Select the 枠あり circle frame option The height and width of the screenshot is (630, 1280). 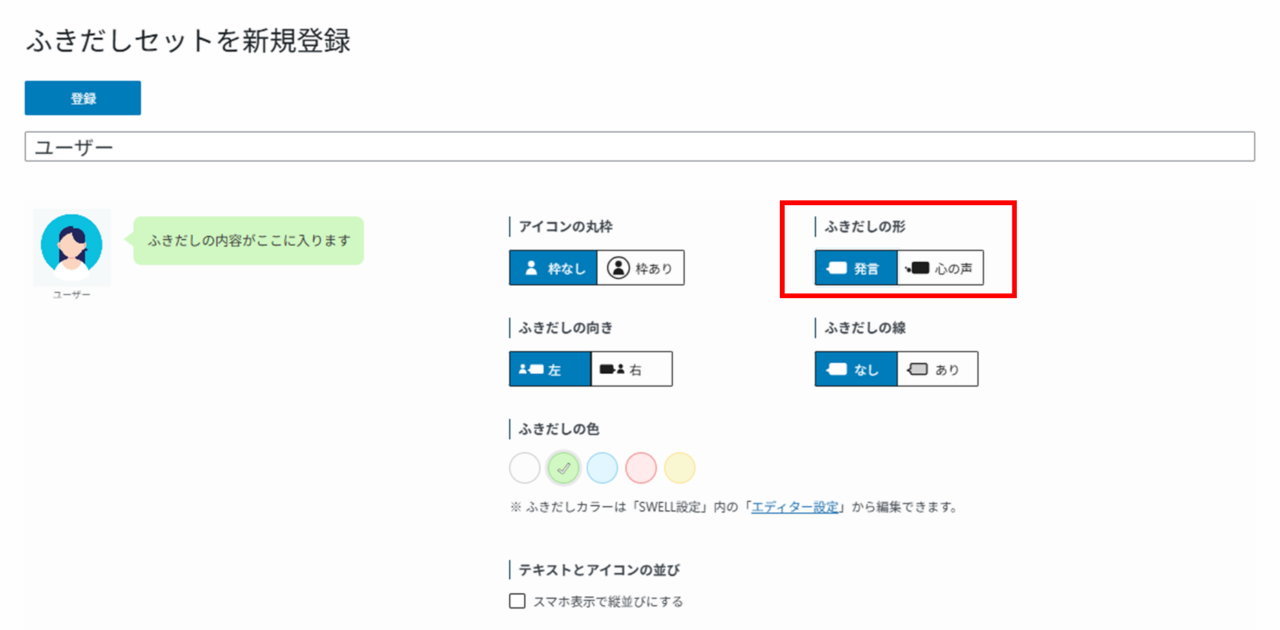click(x=641, y=268)
